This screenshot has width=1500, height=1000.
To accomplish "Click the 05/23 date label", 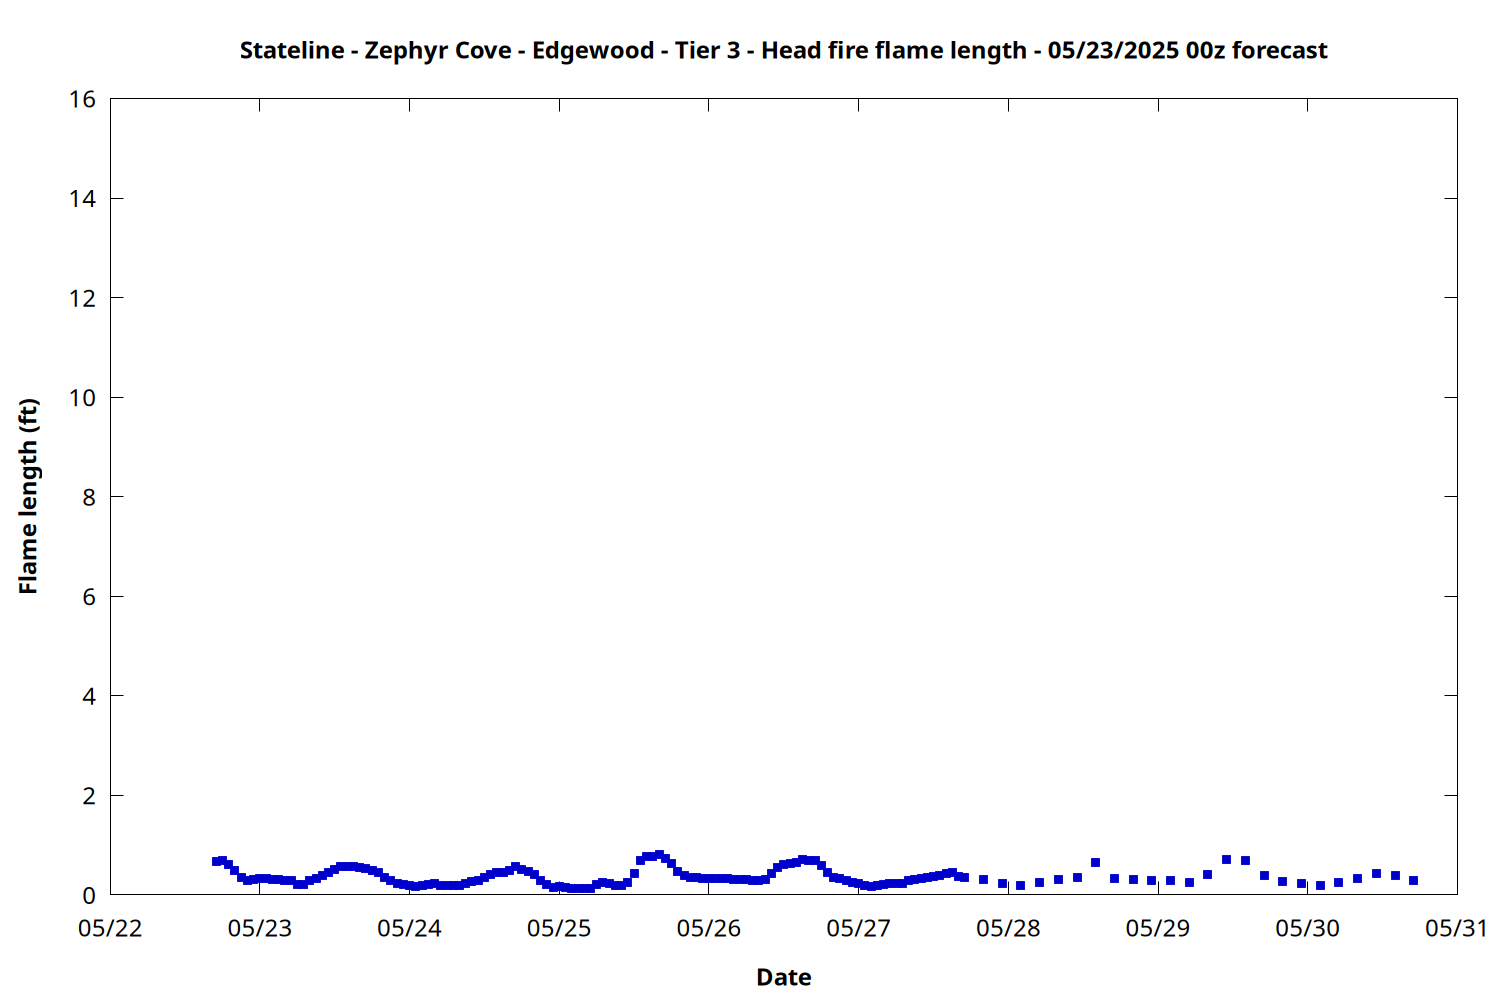I will tap(260, 928).
